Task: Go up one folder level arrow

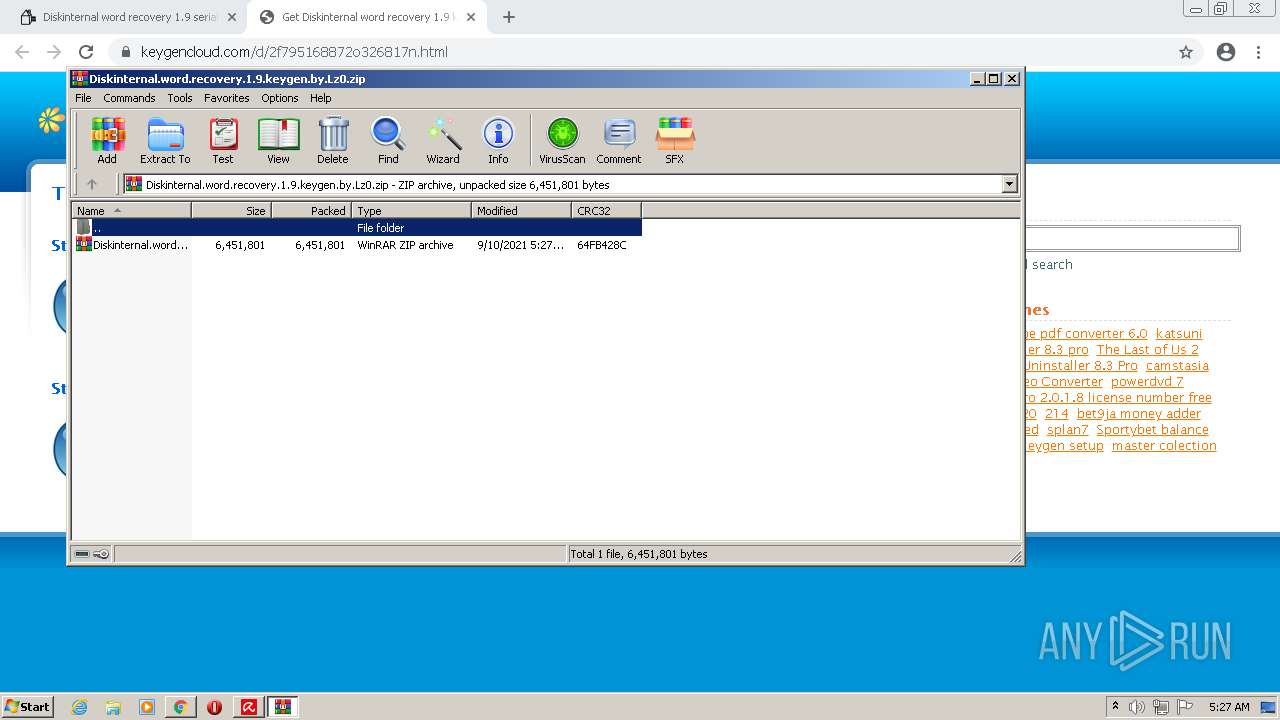Action: 92,184
